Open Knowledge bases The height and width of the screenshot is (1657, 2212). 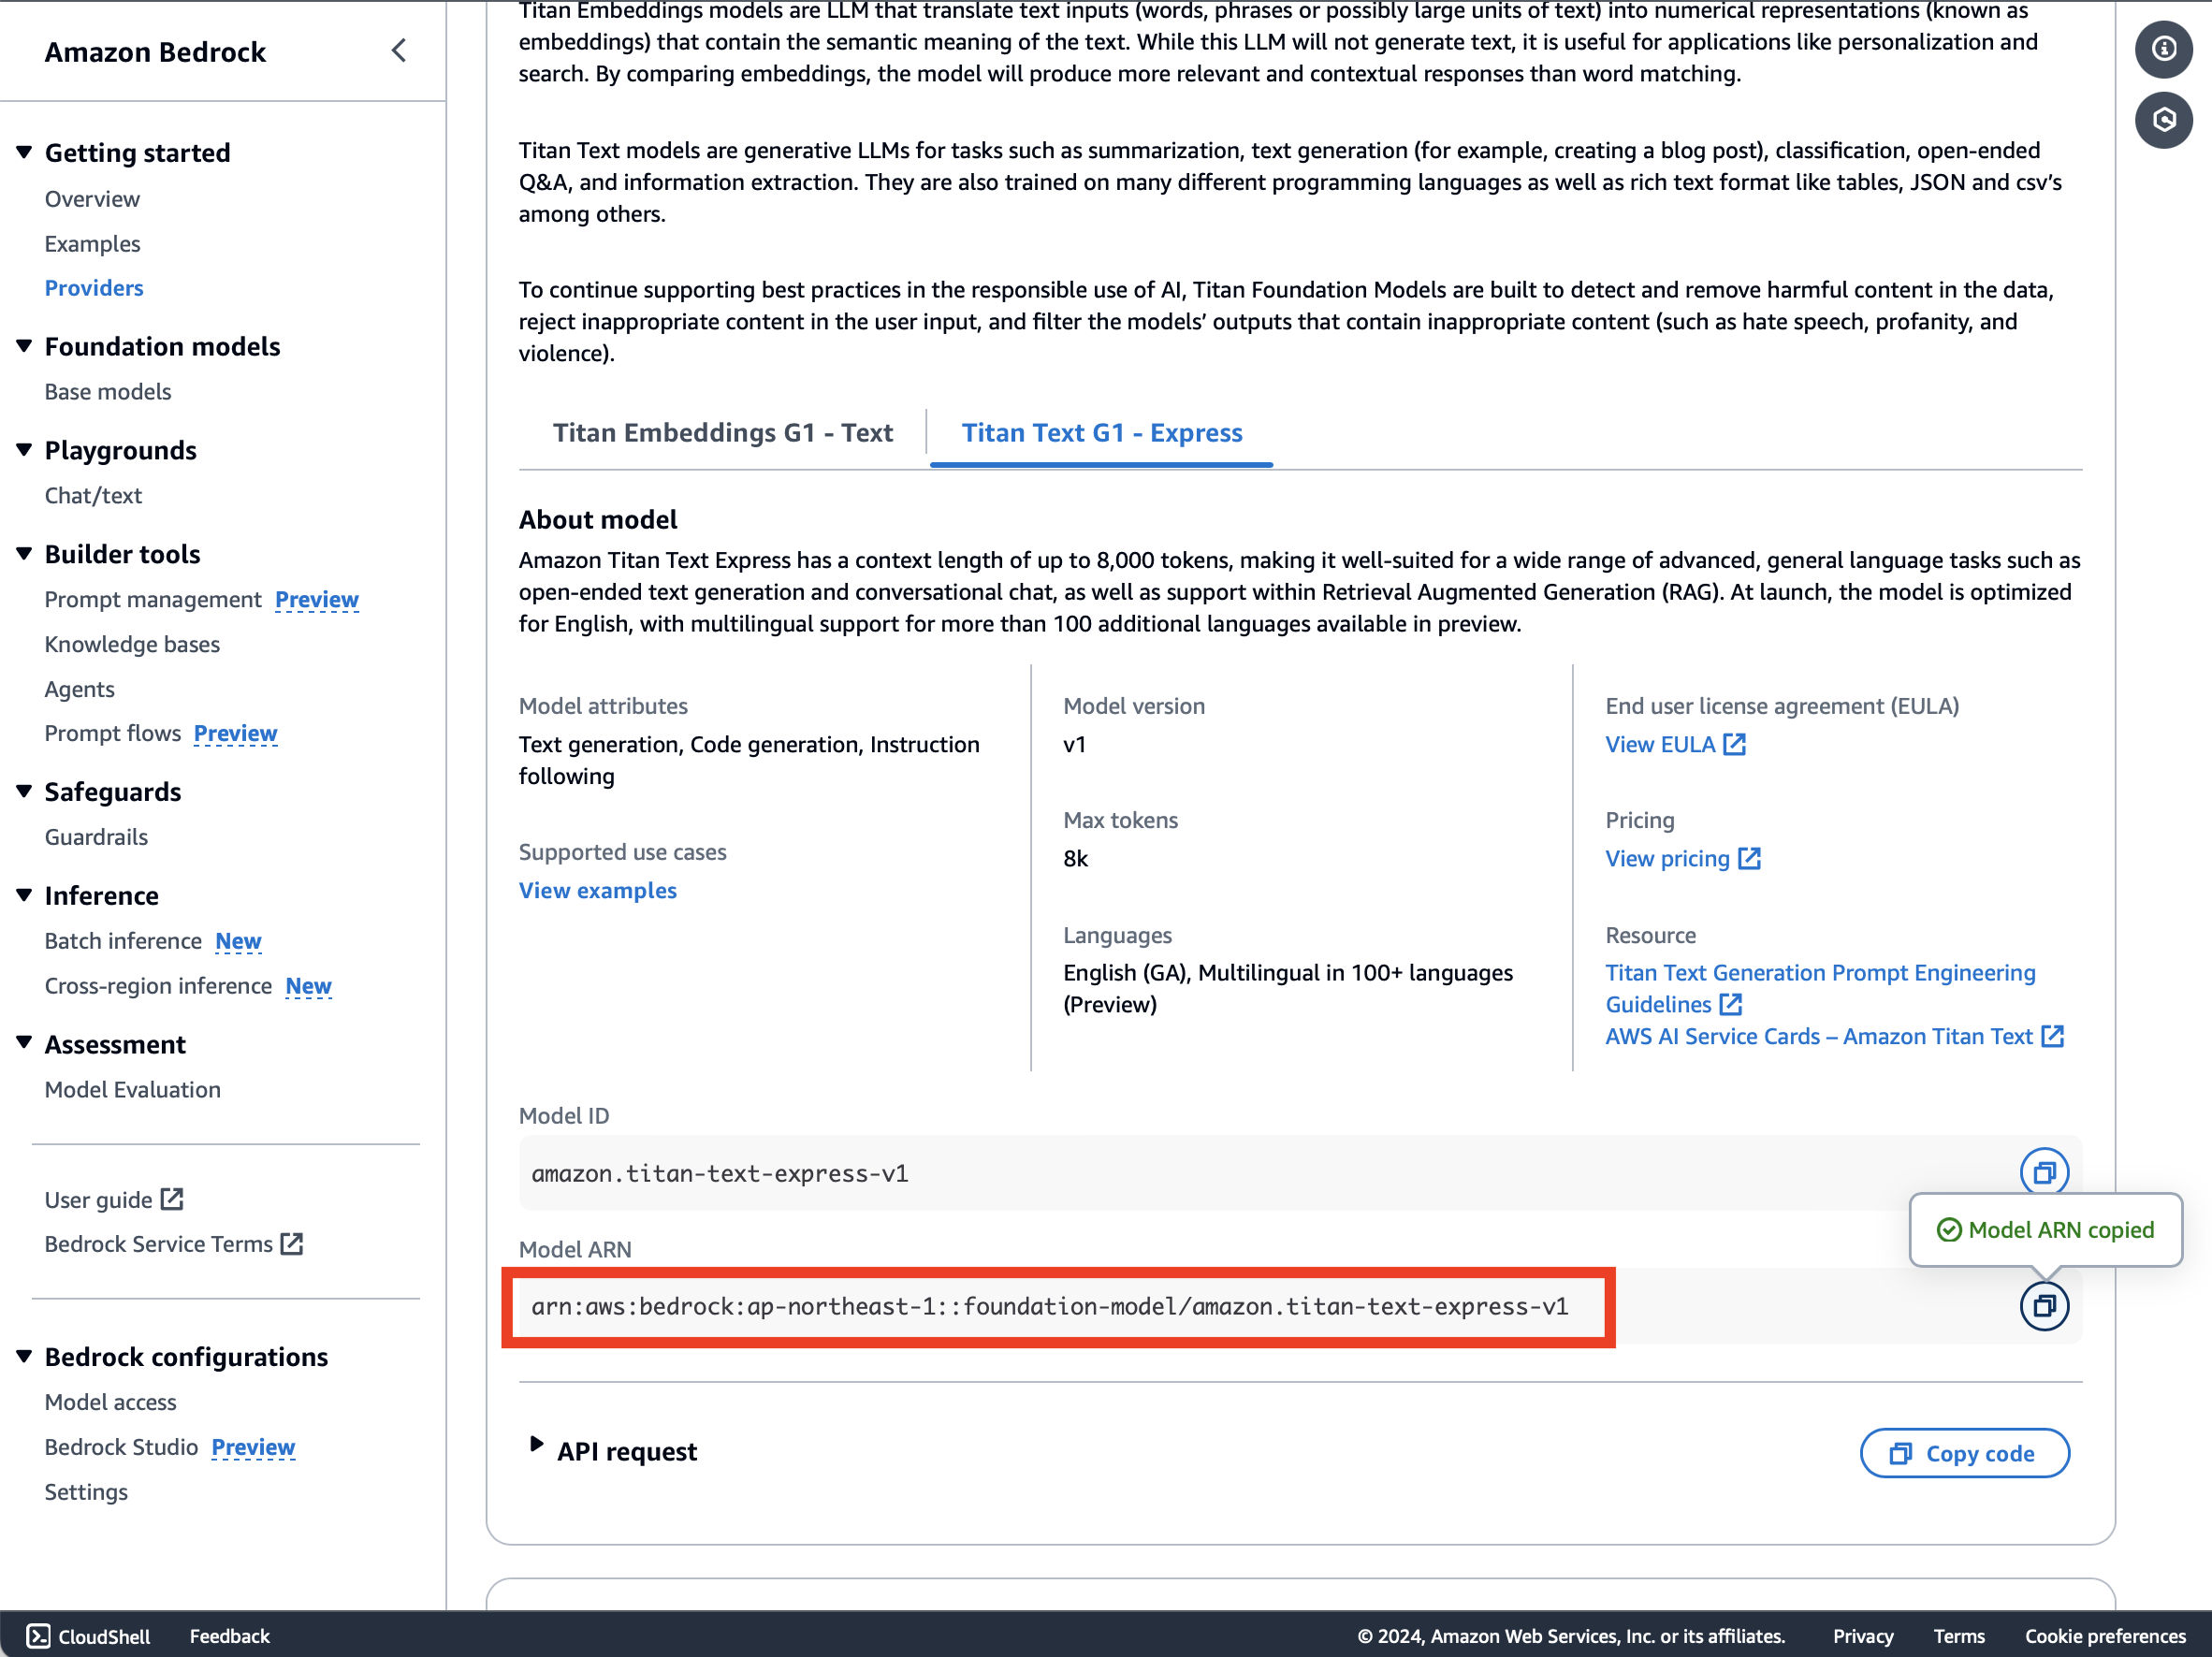pyautogui.click(x=132, y=644)
